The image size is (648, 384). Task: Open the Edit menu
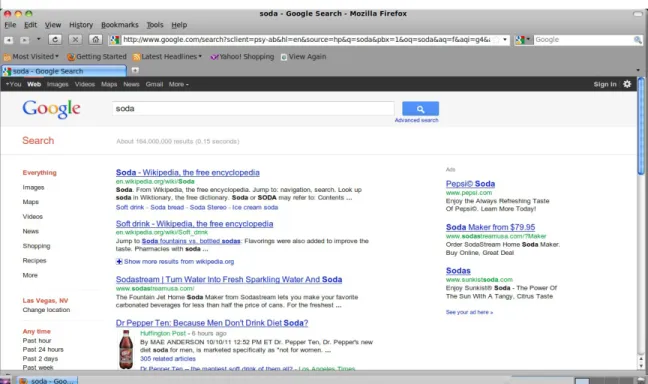point(30,25)
